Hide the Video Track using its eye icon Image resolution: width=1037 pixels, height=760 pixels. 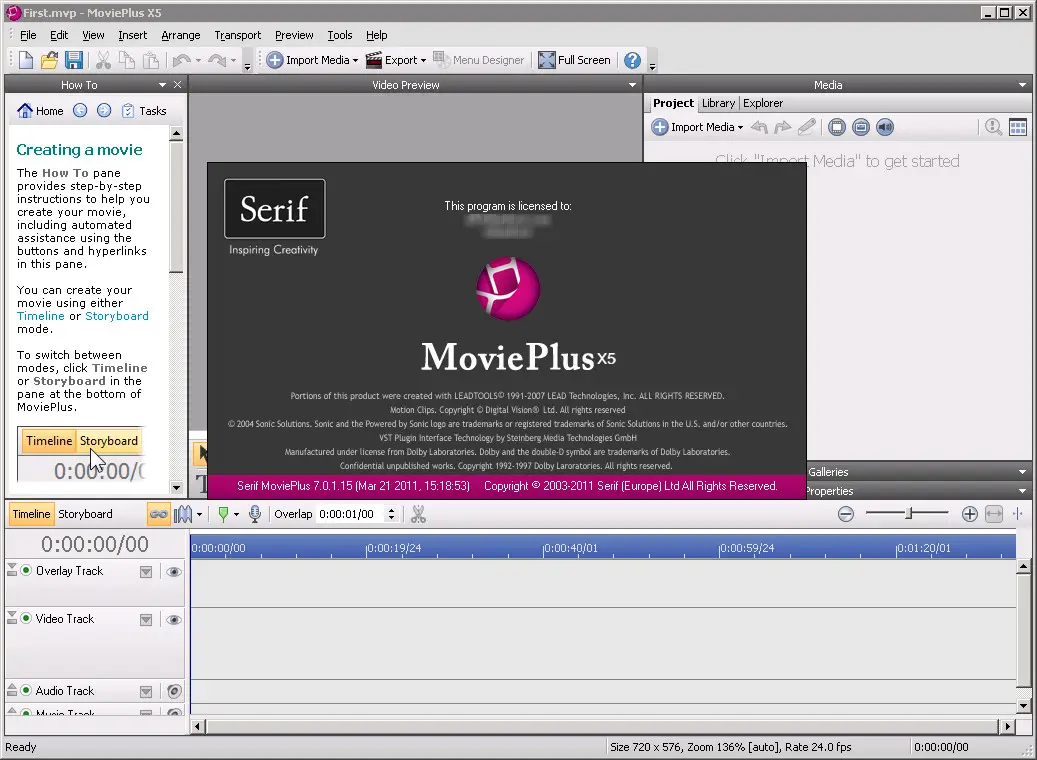pyautogui.click(x=174, y=620)
